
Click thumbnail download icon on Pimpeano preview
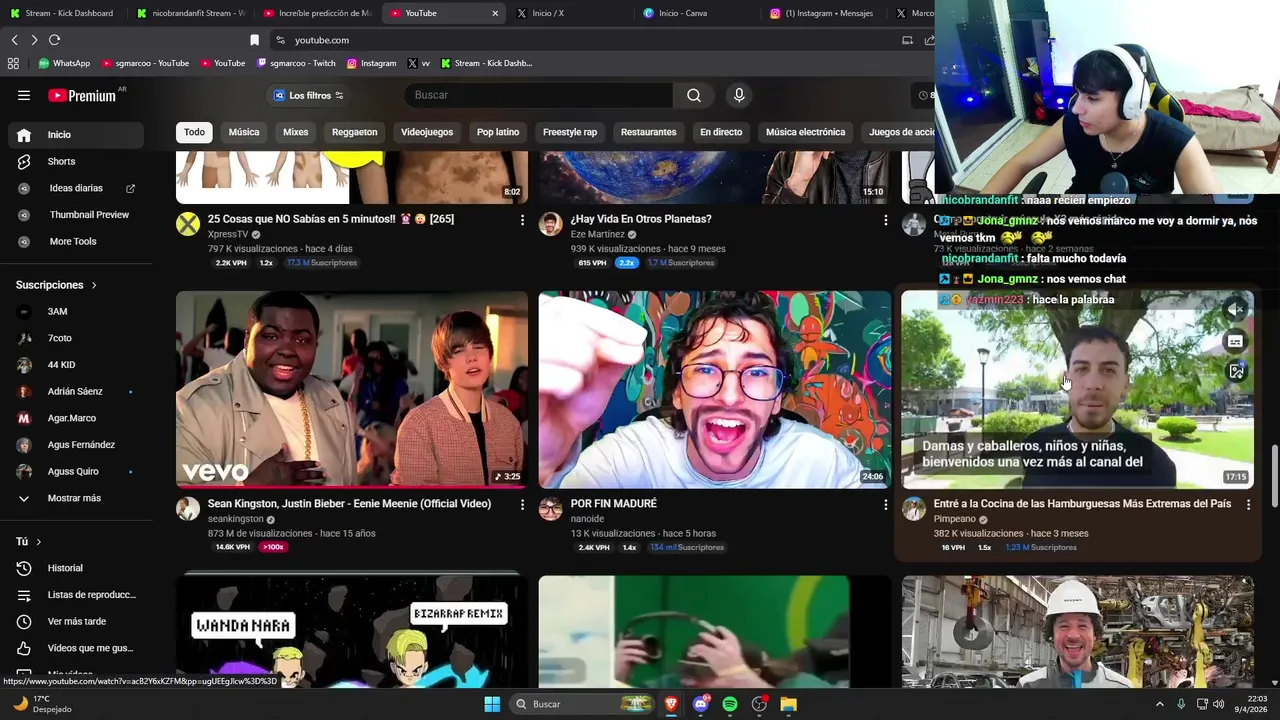[1236, 372]
